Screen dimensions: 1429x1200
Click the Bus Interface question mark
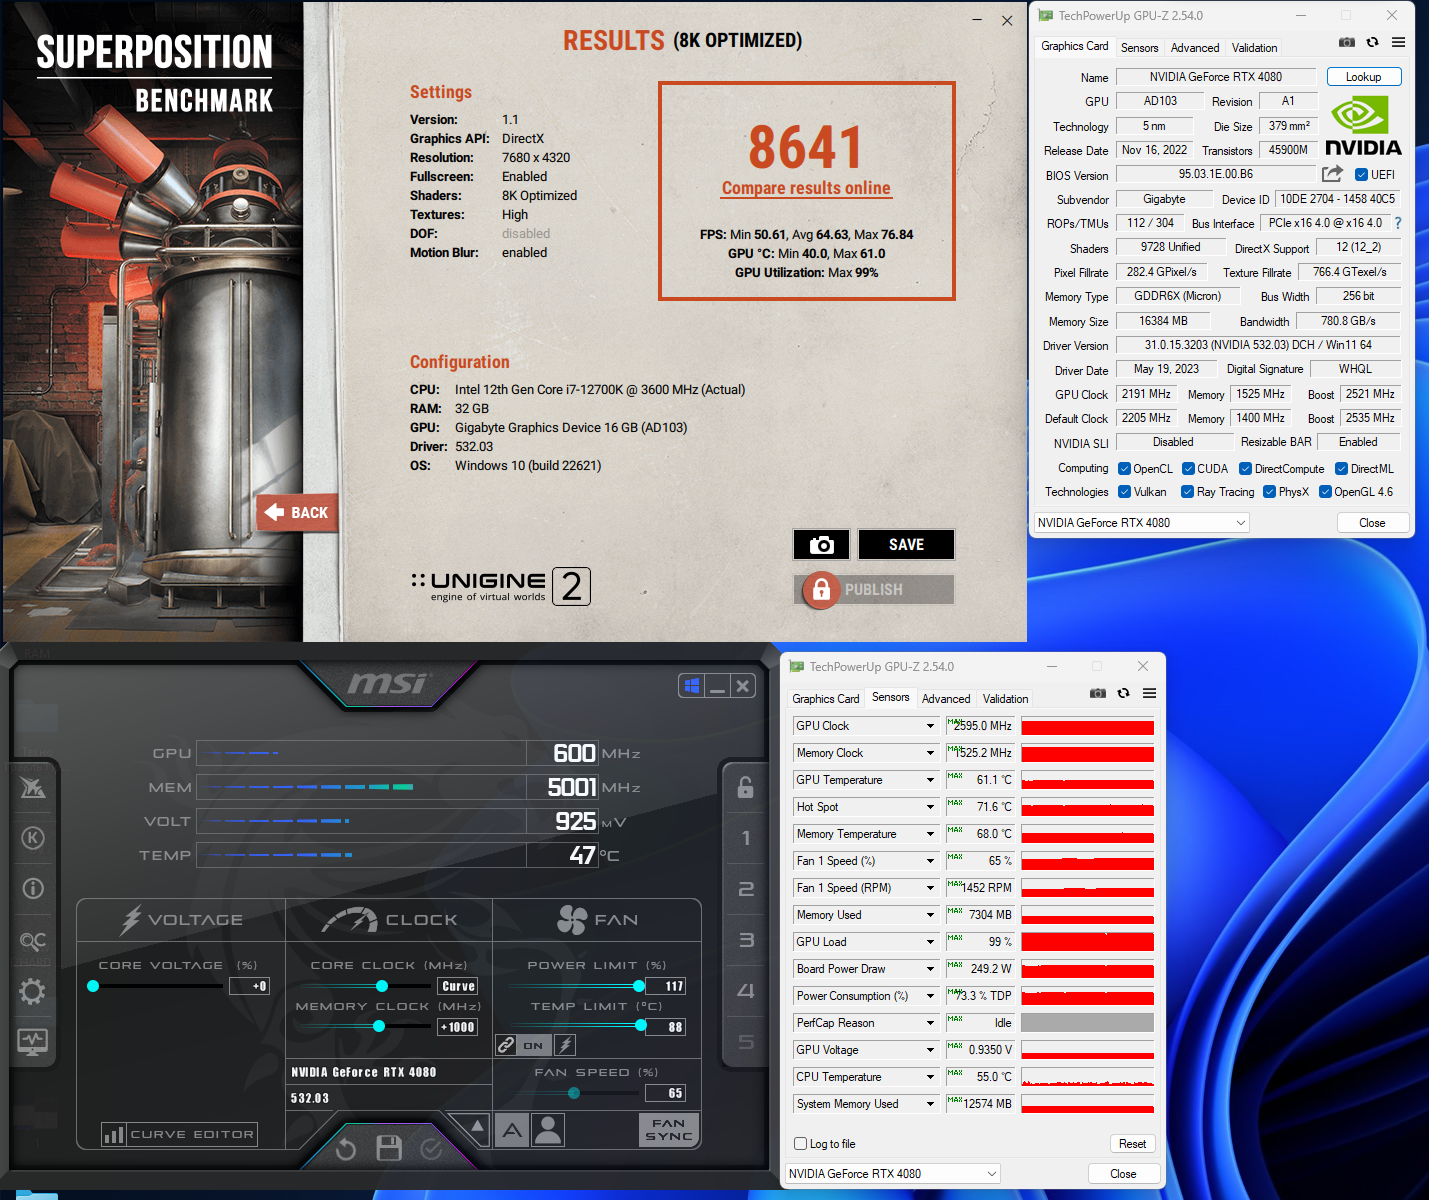coord(1398,223)
